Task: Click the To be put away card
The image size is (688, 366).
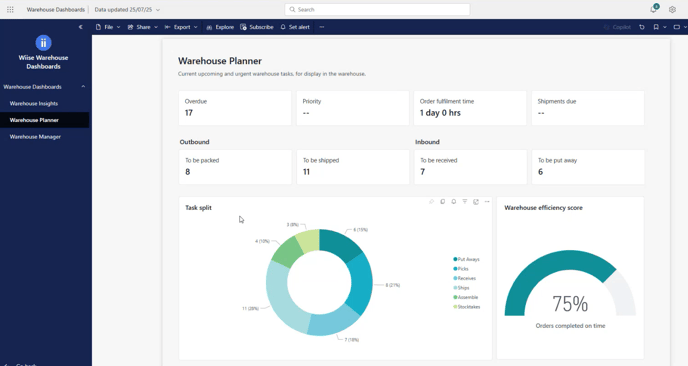Action: [x=588, y=167]
